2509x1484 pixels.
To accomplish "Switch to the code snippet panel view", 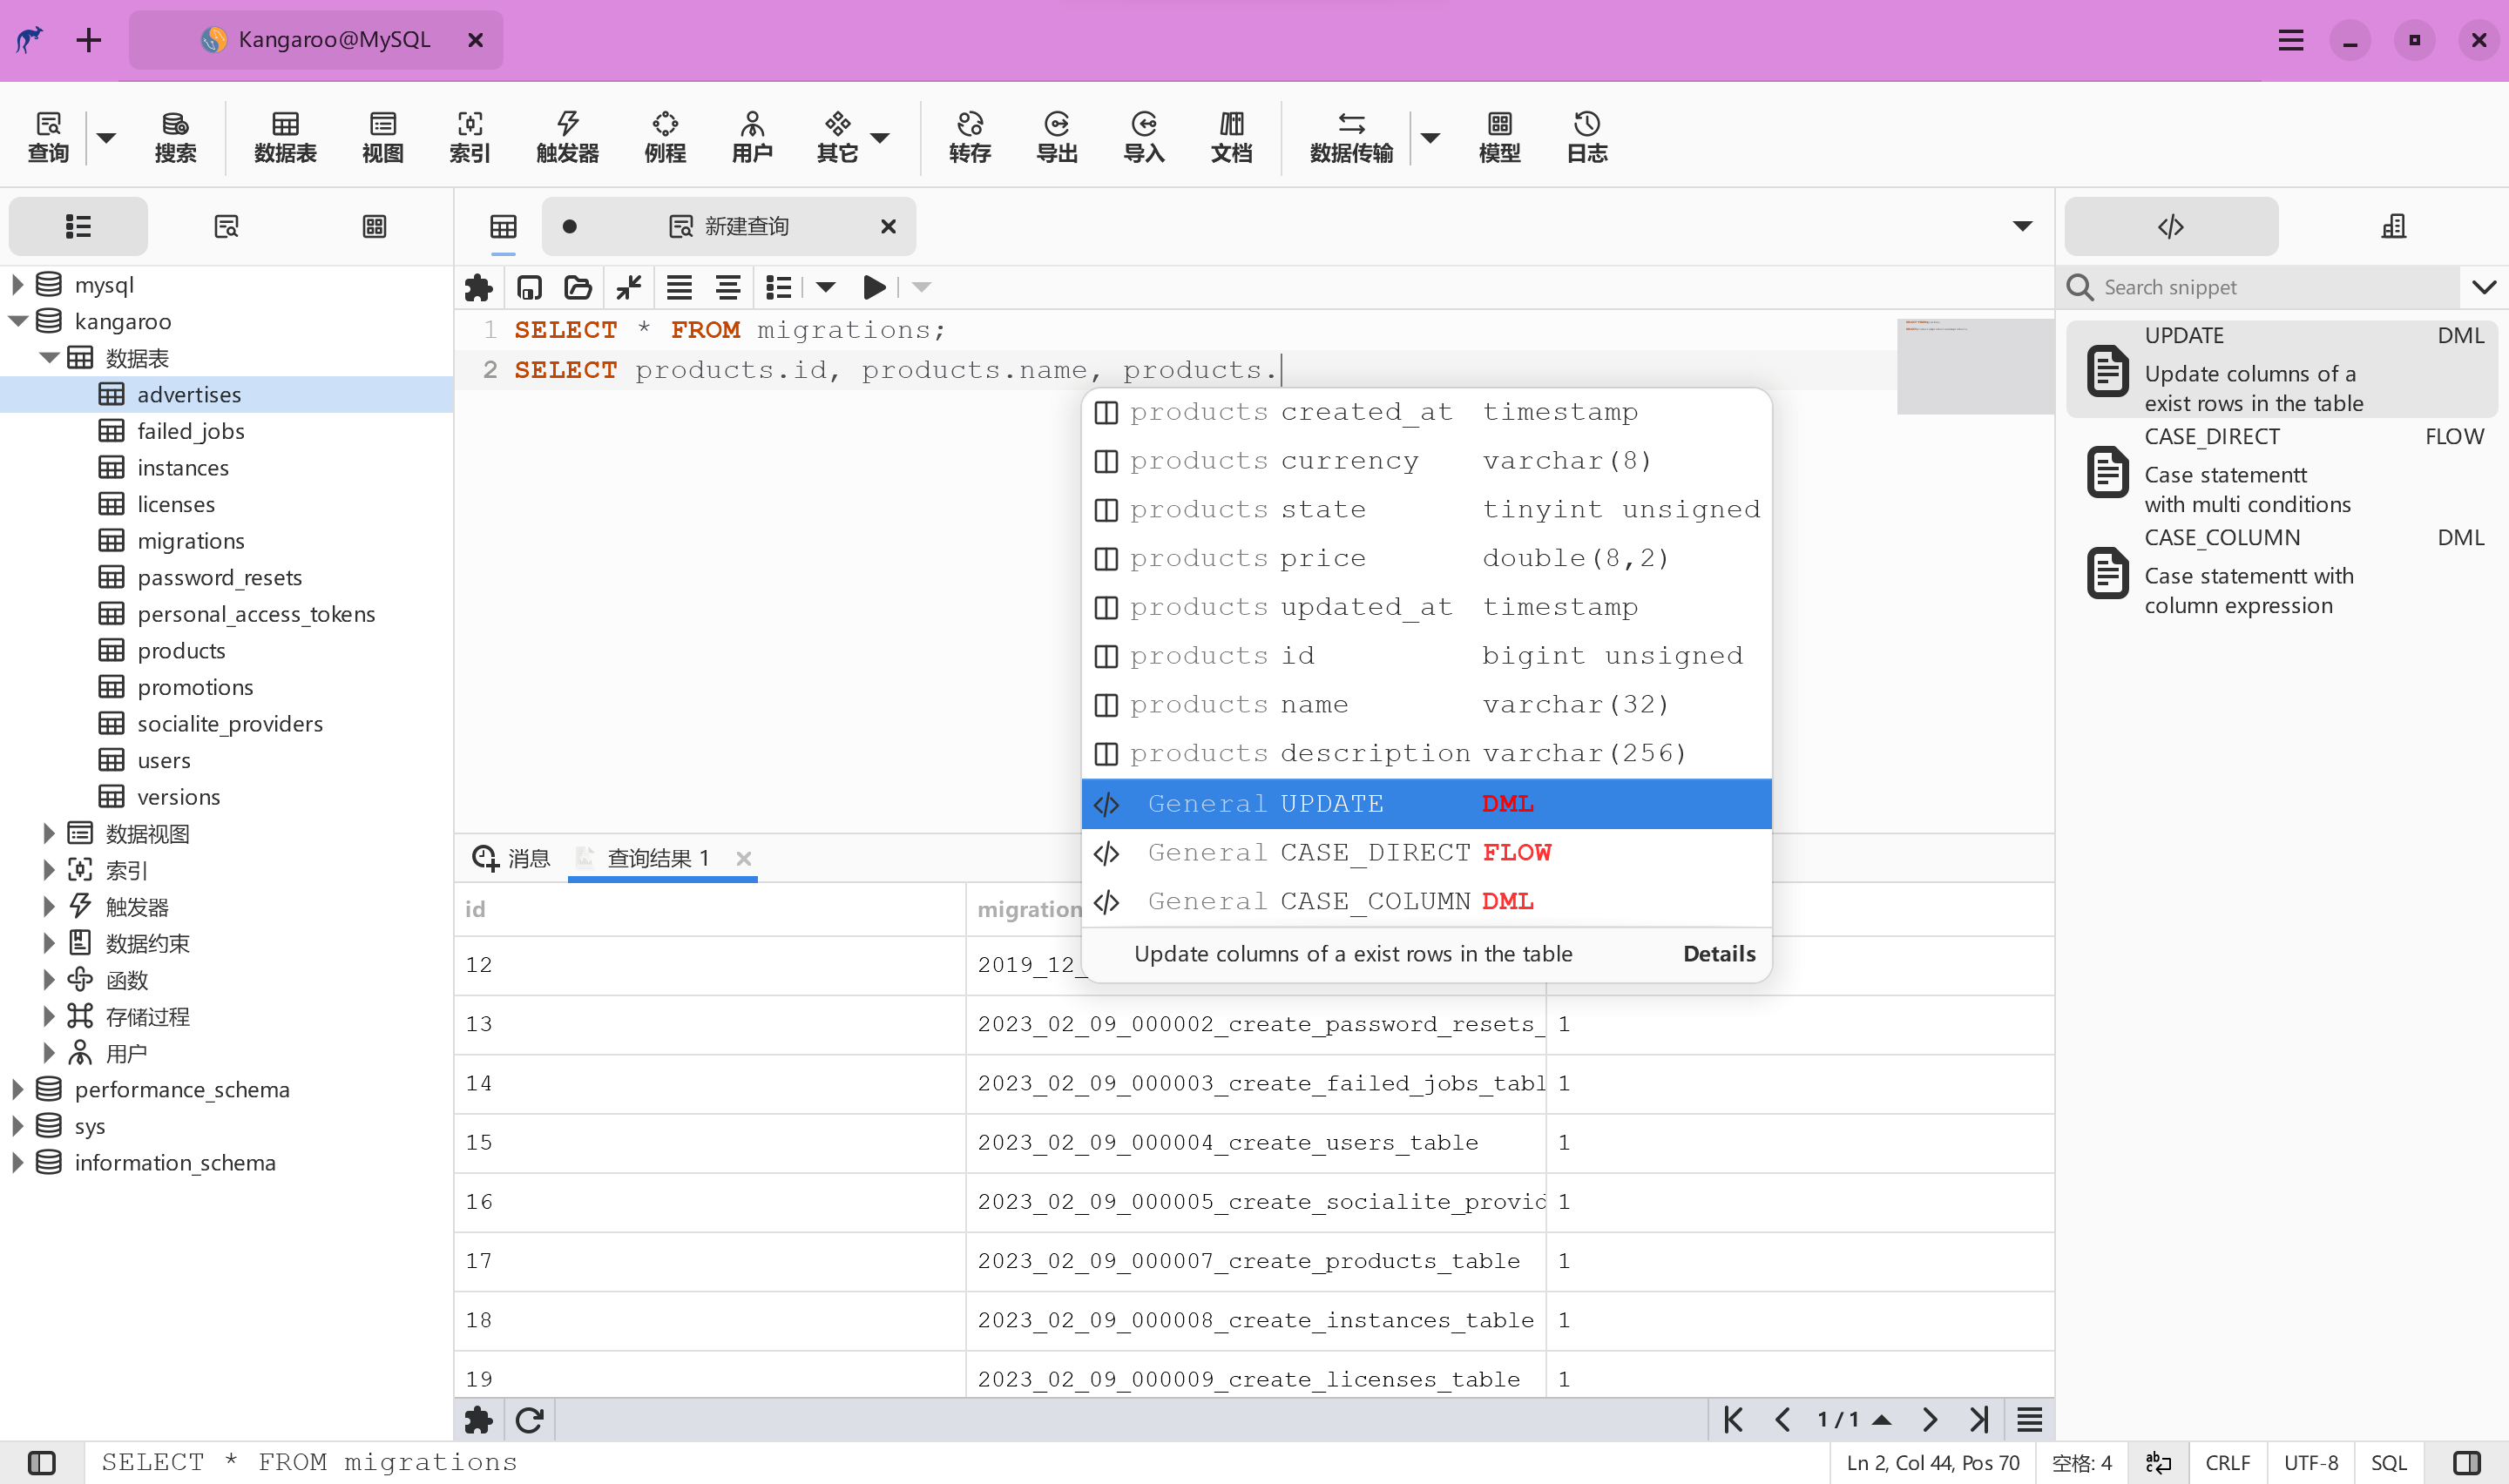I will (2170, 227).
